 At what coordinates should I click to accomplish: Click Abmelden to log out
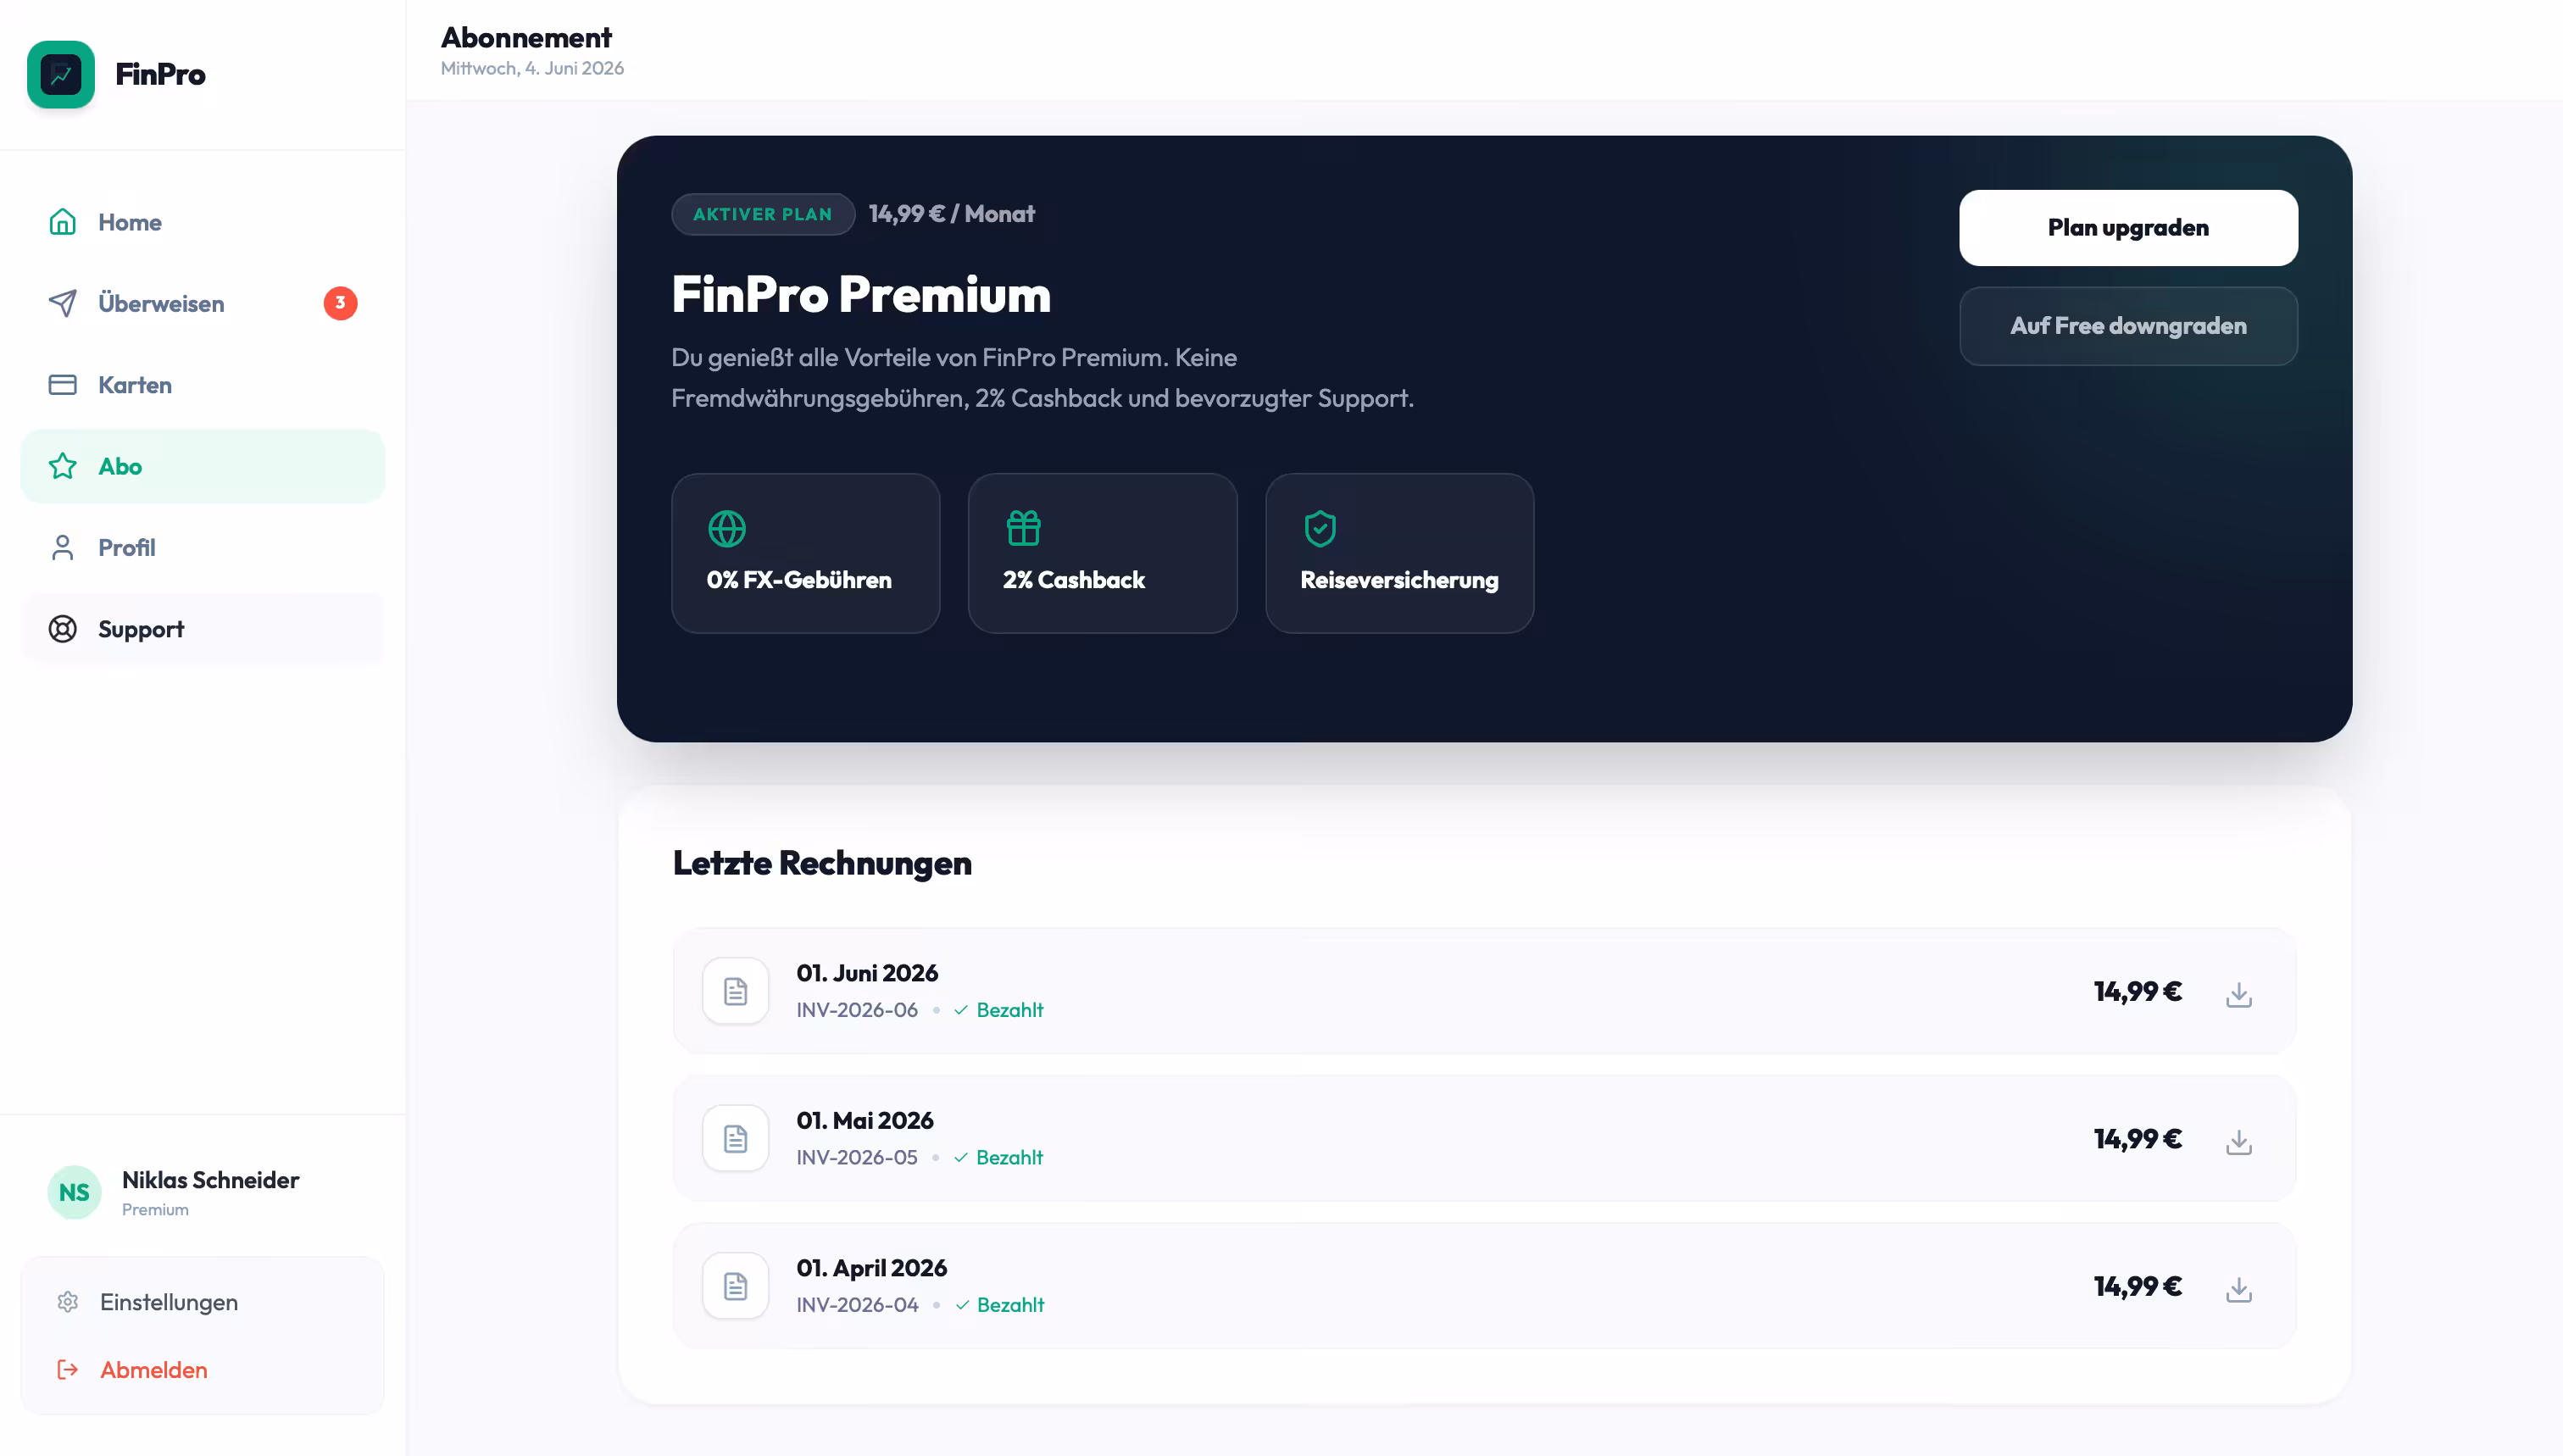[202, 1370]
